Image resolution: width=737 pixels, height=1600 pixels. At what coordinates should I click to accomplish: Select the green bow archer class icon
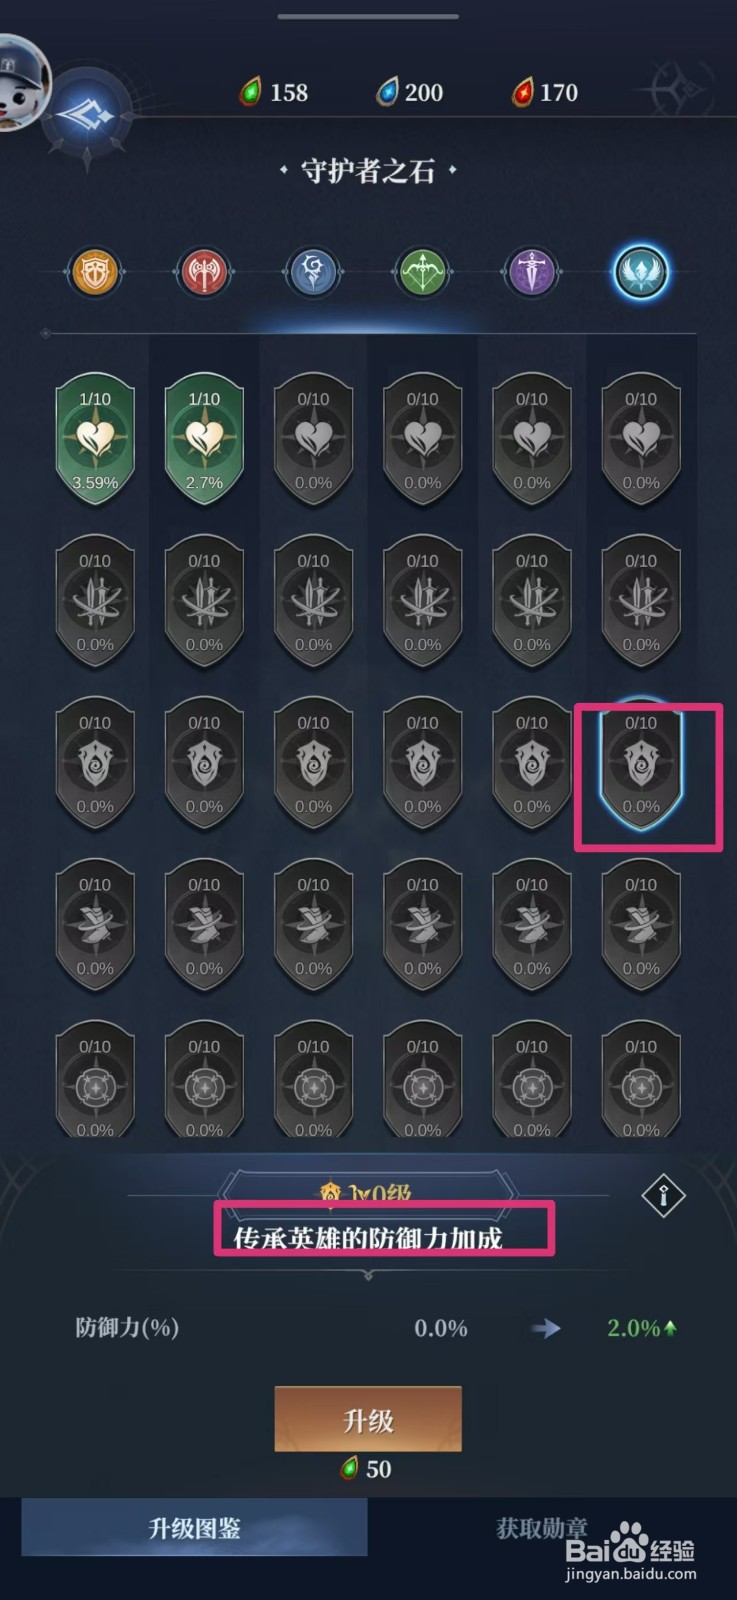click(x=422, y=272)
